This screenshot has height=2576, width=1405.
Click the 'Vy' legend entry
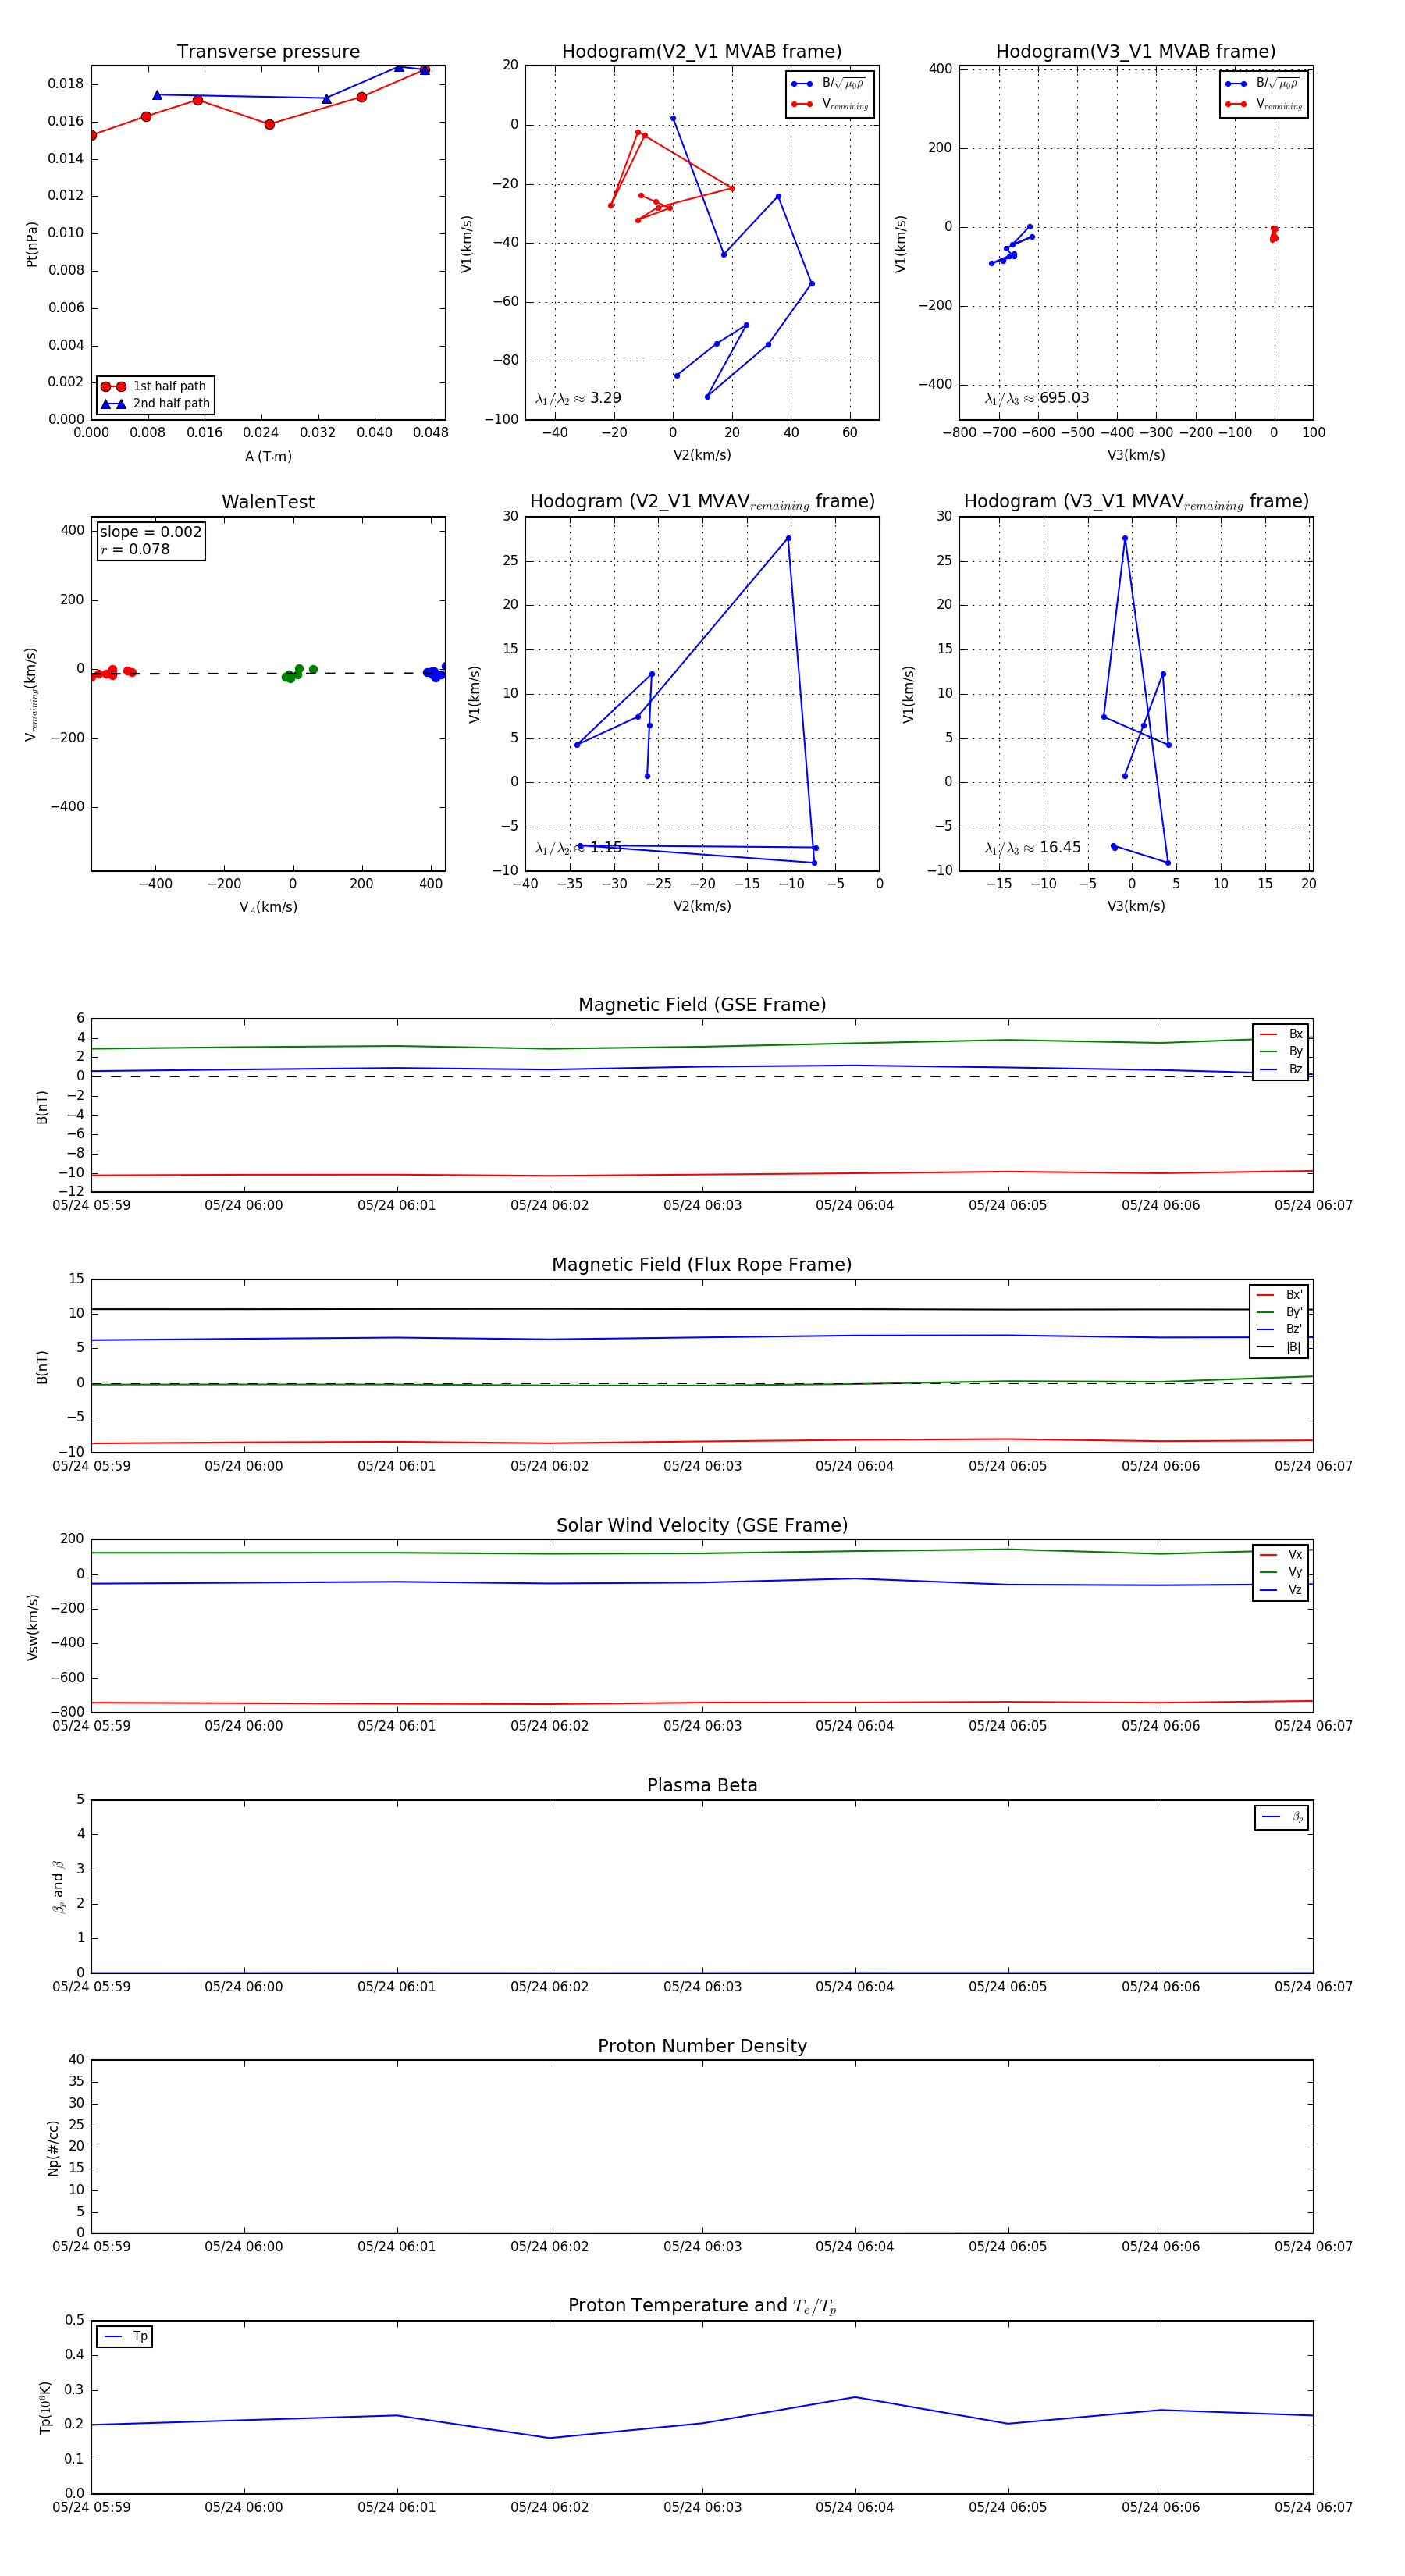click(1281, 1573)
